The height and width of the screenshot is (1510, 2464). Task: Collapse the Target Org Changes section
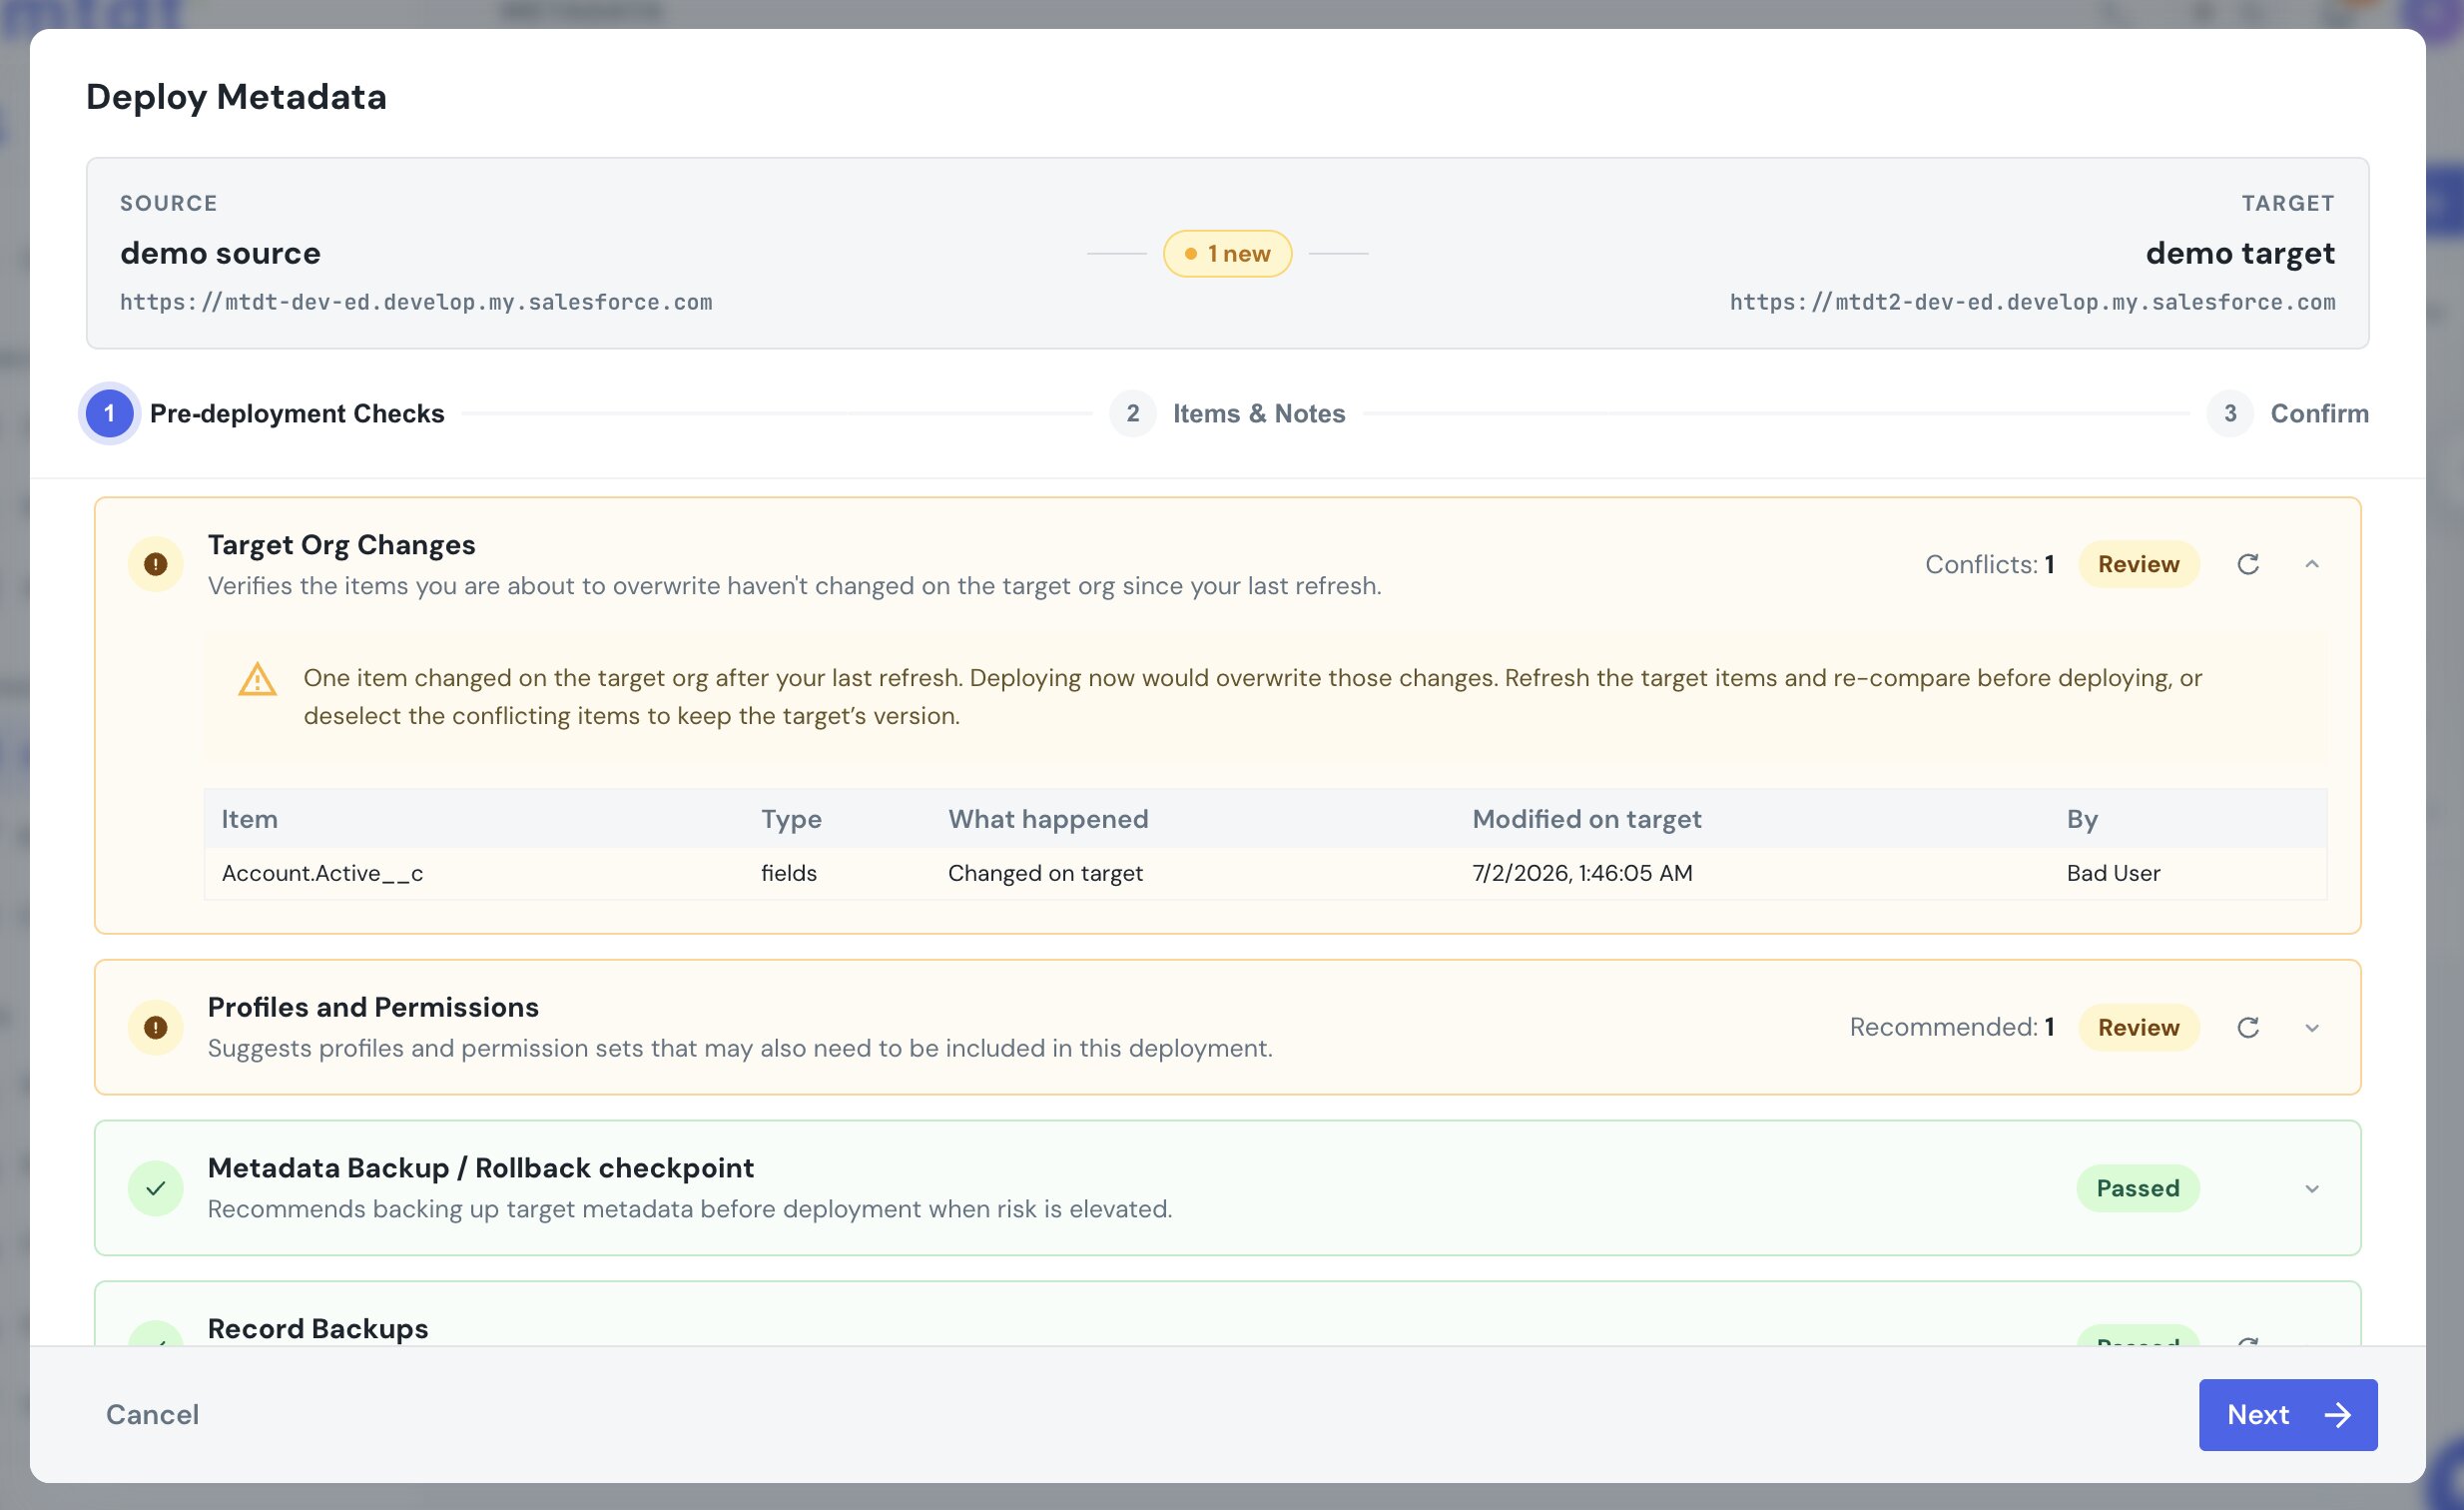[x=2312, y=564]
